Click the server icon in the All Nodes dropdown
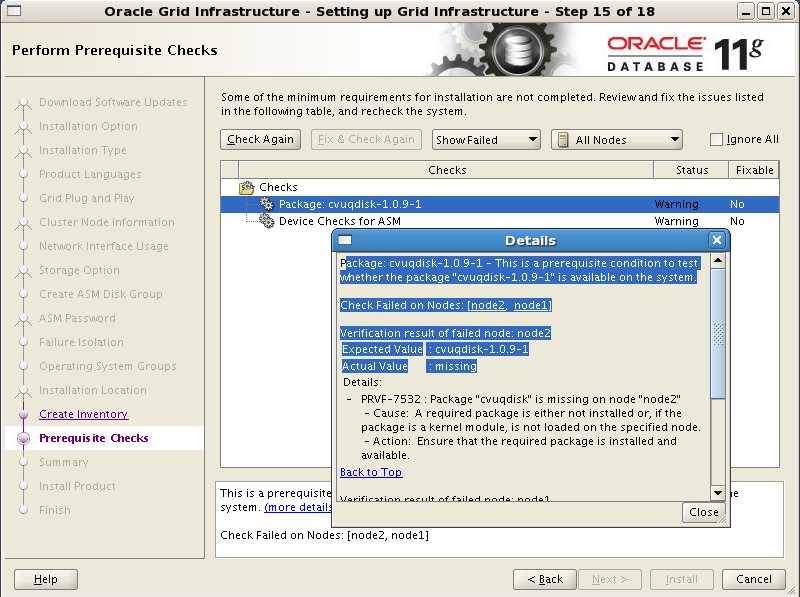The width and height of the screenshot is (800, 597). tap(563, 139)
